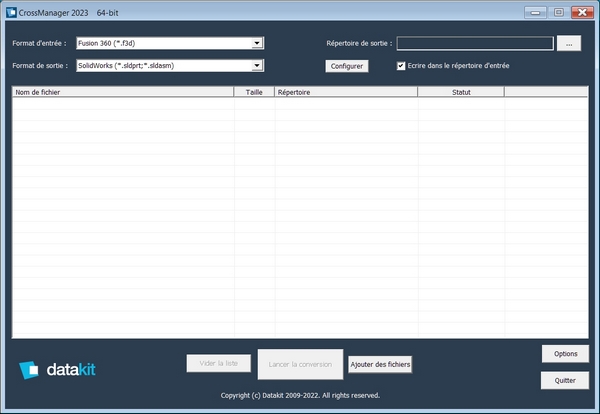600x414 pixels.
Task: Close the CrossManager window
Action: pos(582,13)
